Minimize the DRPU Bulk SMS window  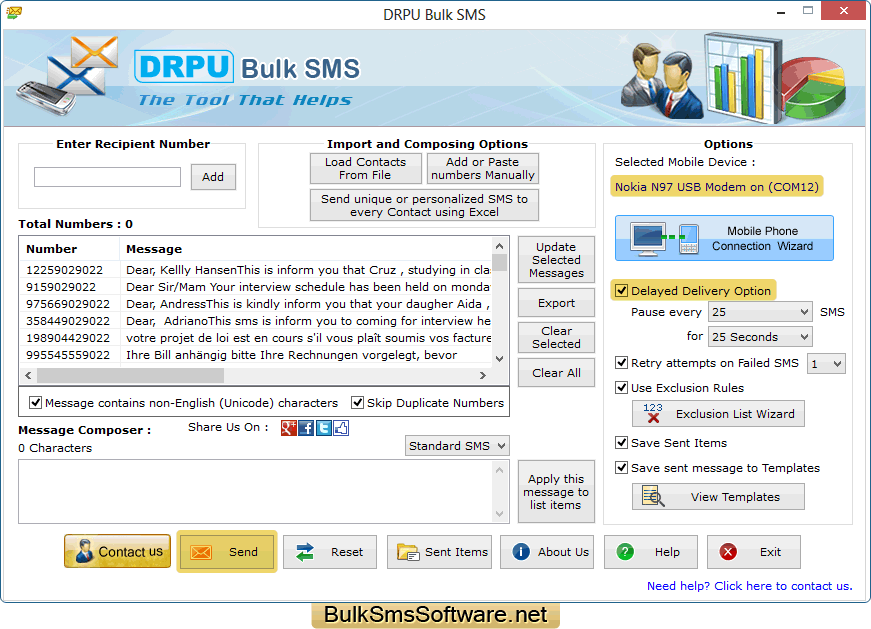tap(781, 12)
